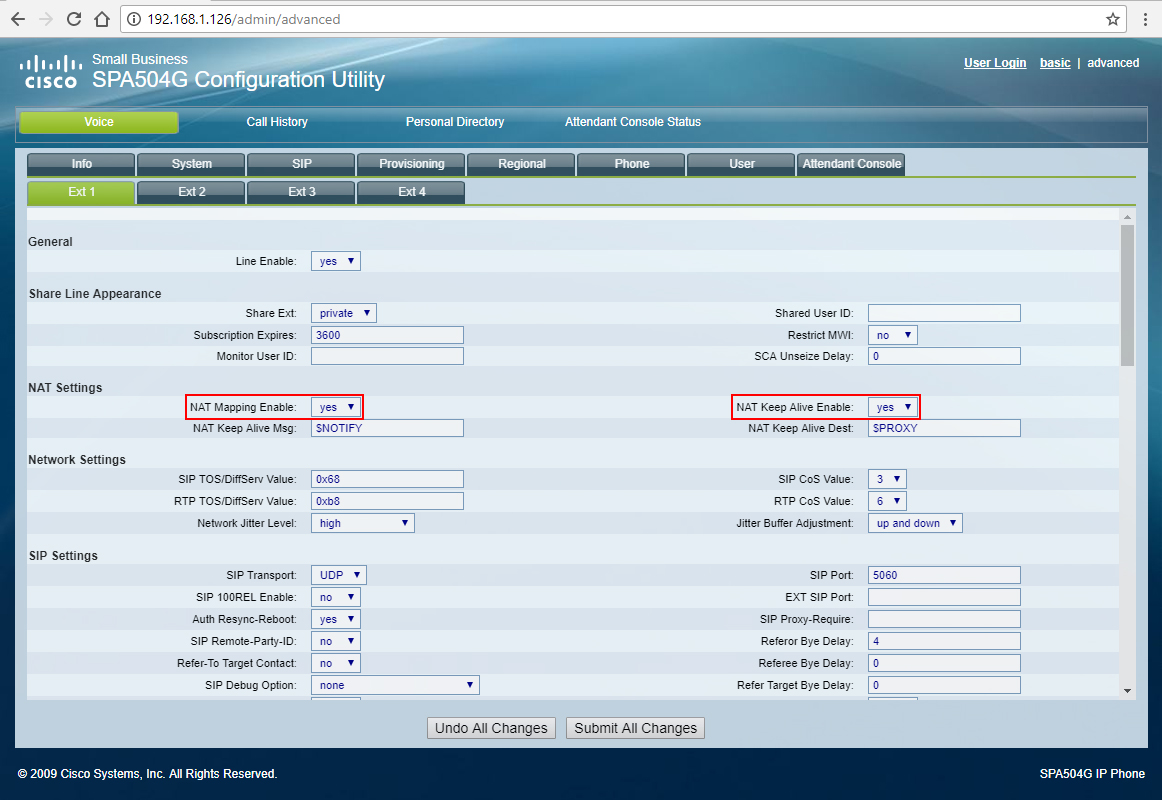Screen dimensions: 1162x800
Task: Click the SIP TOS/DiffServ Value field
Action: (388, 479)
